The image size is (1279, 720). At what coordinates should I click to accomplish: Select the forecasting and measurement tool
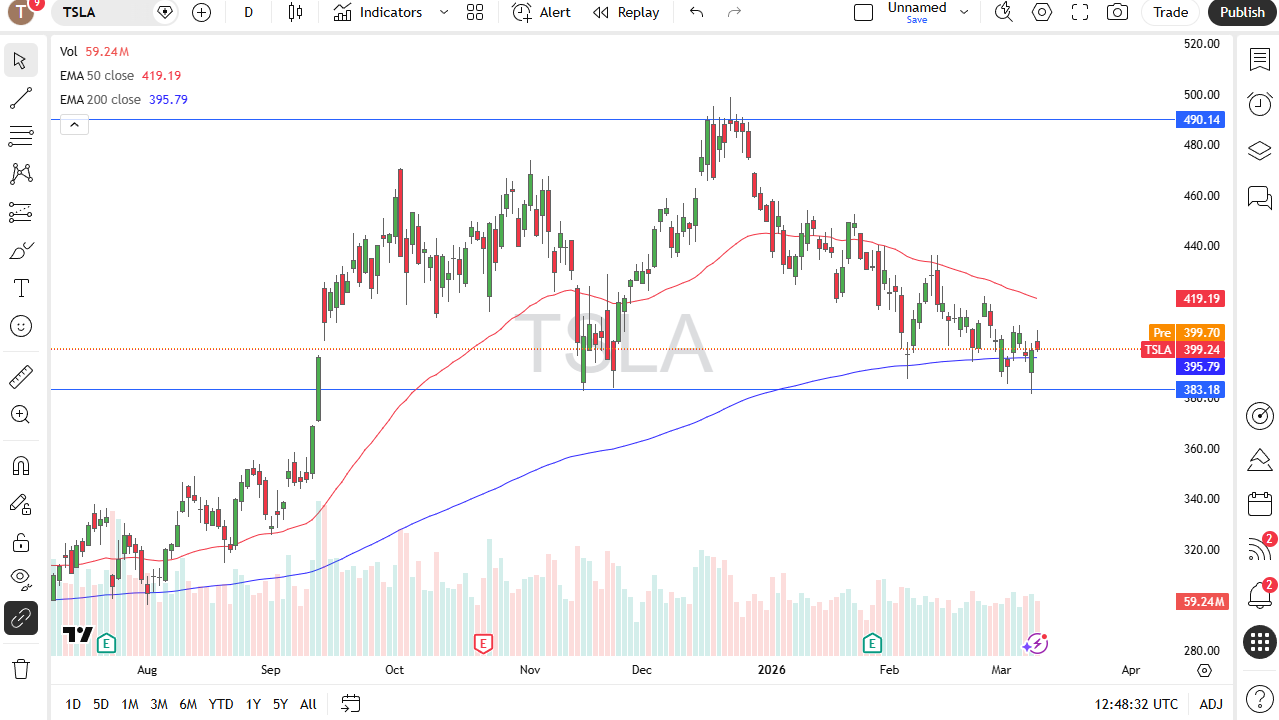tap(20, 212)
